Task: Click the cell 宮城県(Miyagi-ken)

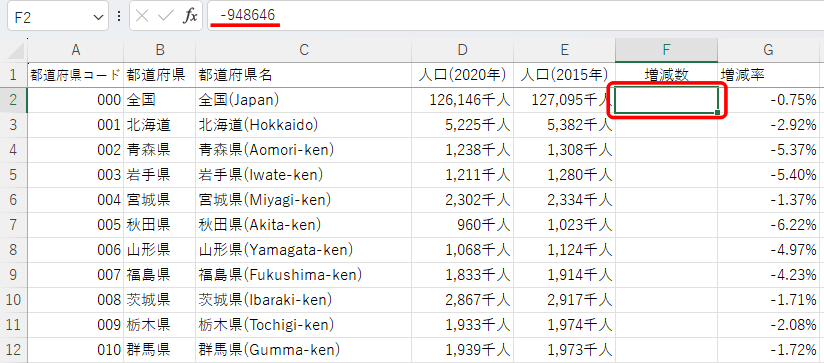Action: click(x=304, y=200)
